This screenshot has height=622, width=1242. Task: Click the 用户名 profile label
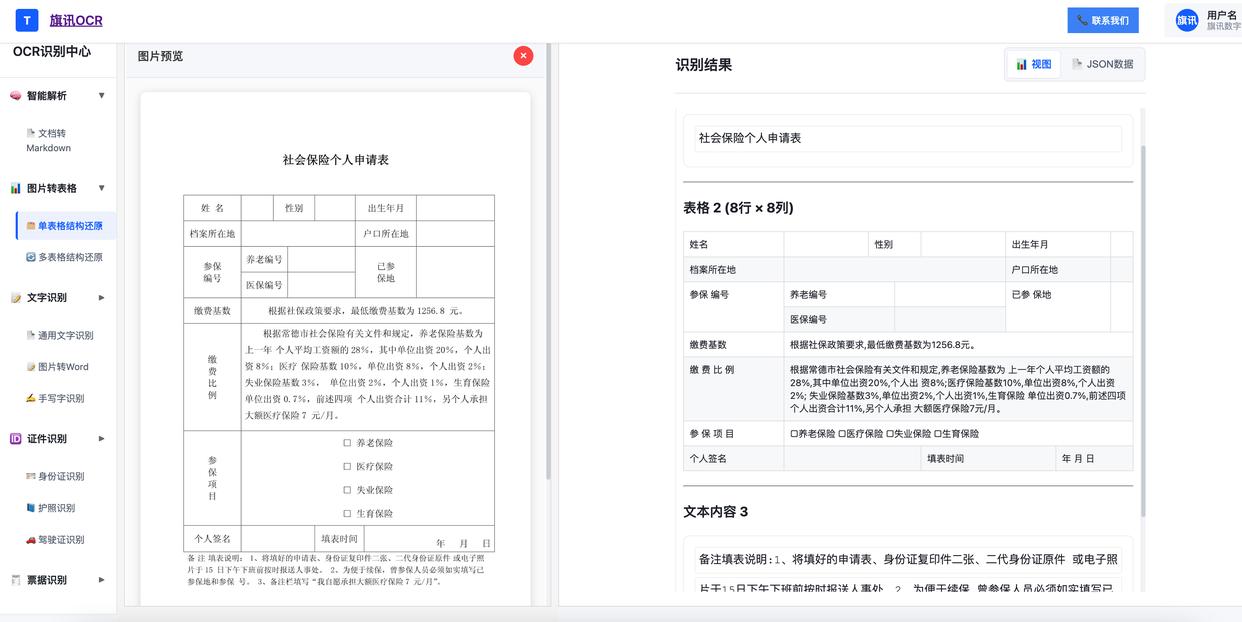point(1222,15)
